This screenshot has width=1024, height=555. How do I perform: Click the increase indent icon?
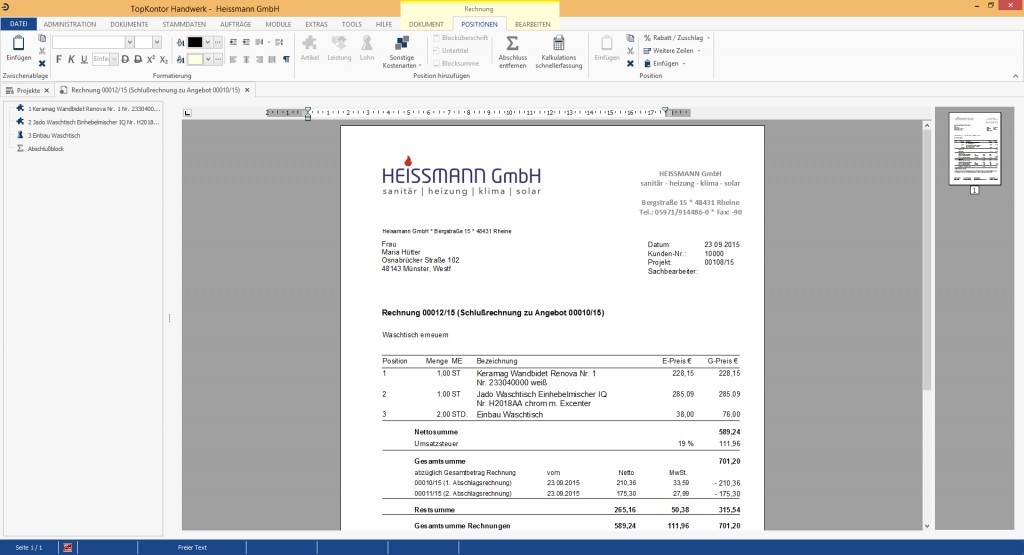tap(246, 42)
